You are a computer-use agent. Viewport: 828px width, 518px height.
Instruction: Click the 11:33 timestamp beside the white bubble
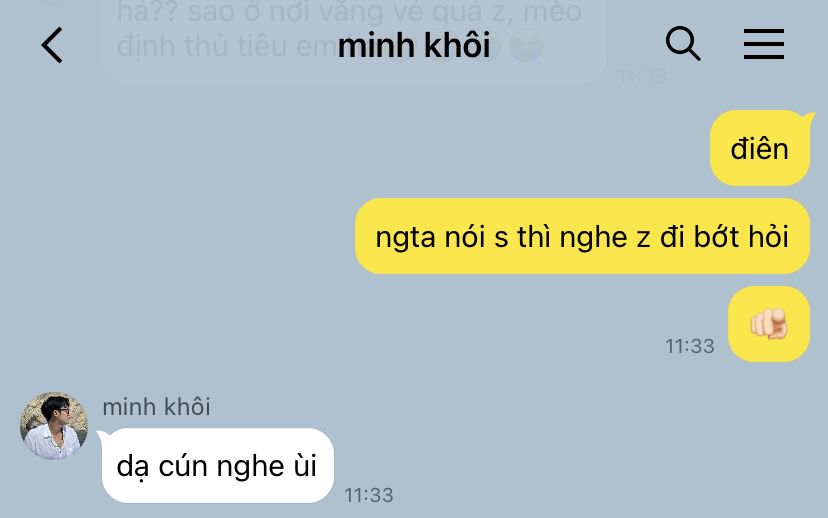point(369,495)
